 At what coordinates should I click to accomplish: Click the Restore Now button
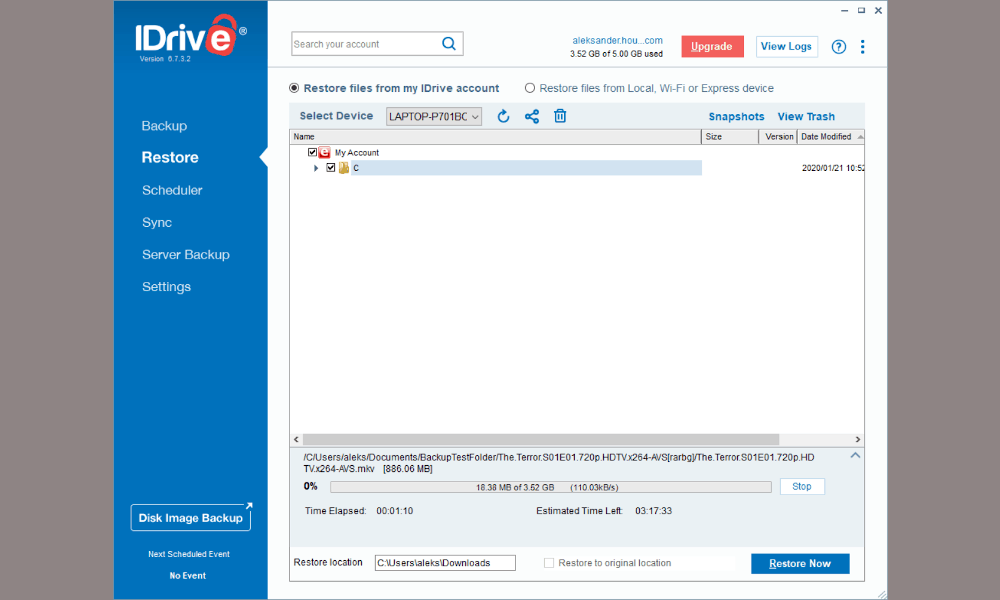coord(800,564)
